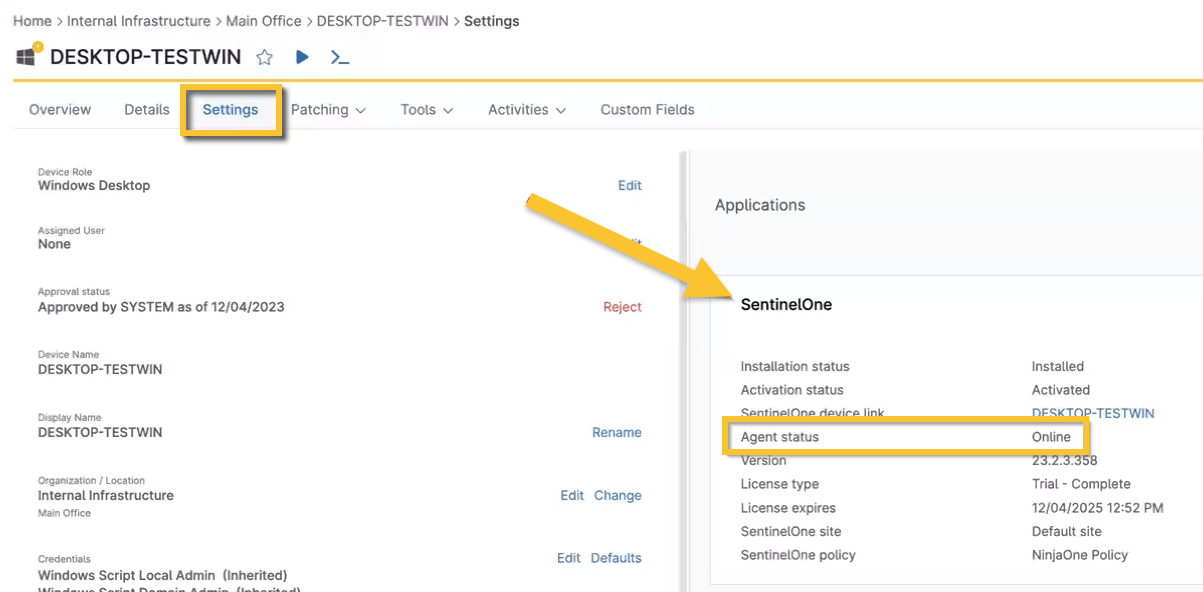Edit the Device Role
This screenshot has height=592, width=1203.
point(630,186)
